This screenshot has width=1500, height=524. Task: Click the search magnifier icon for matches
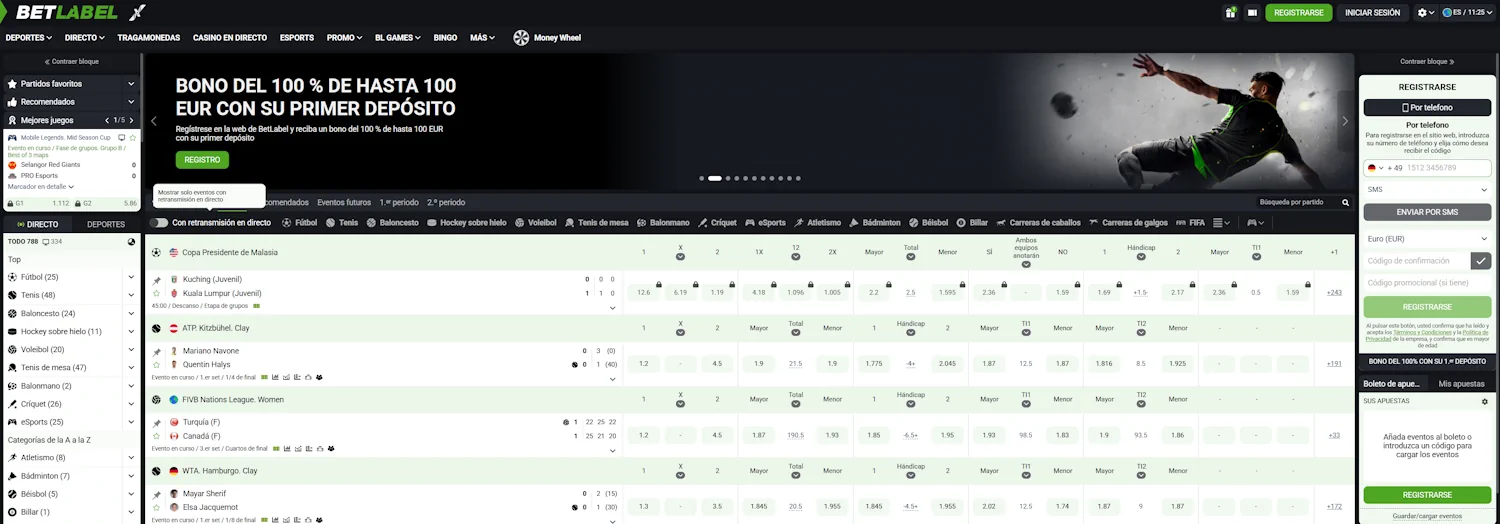[x=1345, y=203]
